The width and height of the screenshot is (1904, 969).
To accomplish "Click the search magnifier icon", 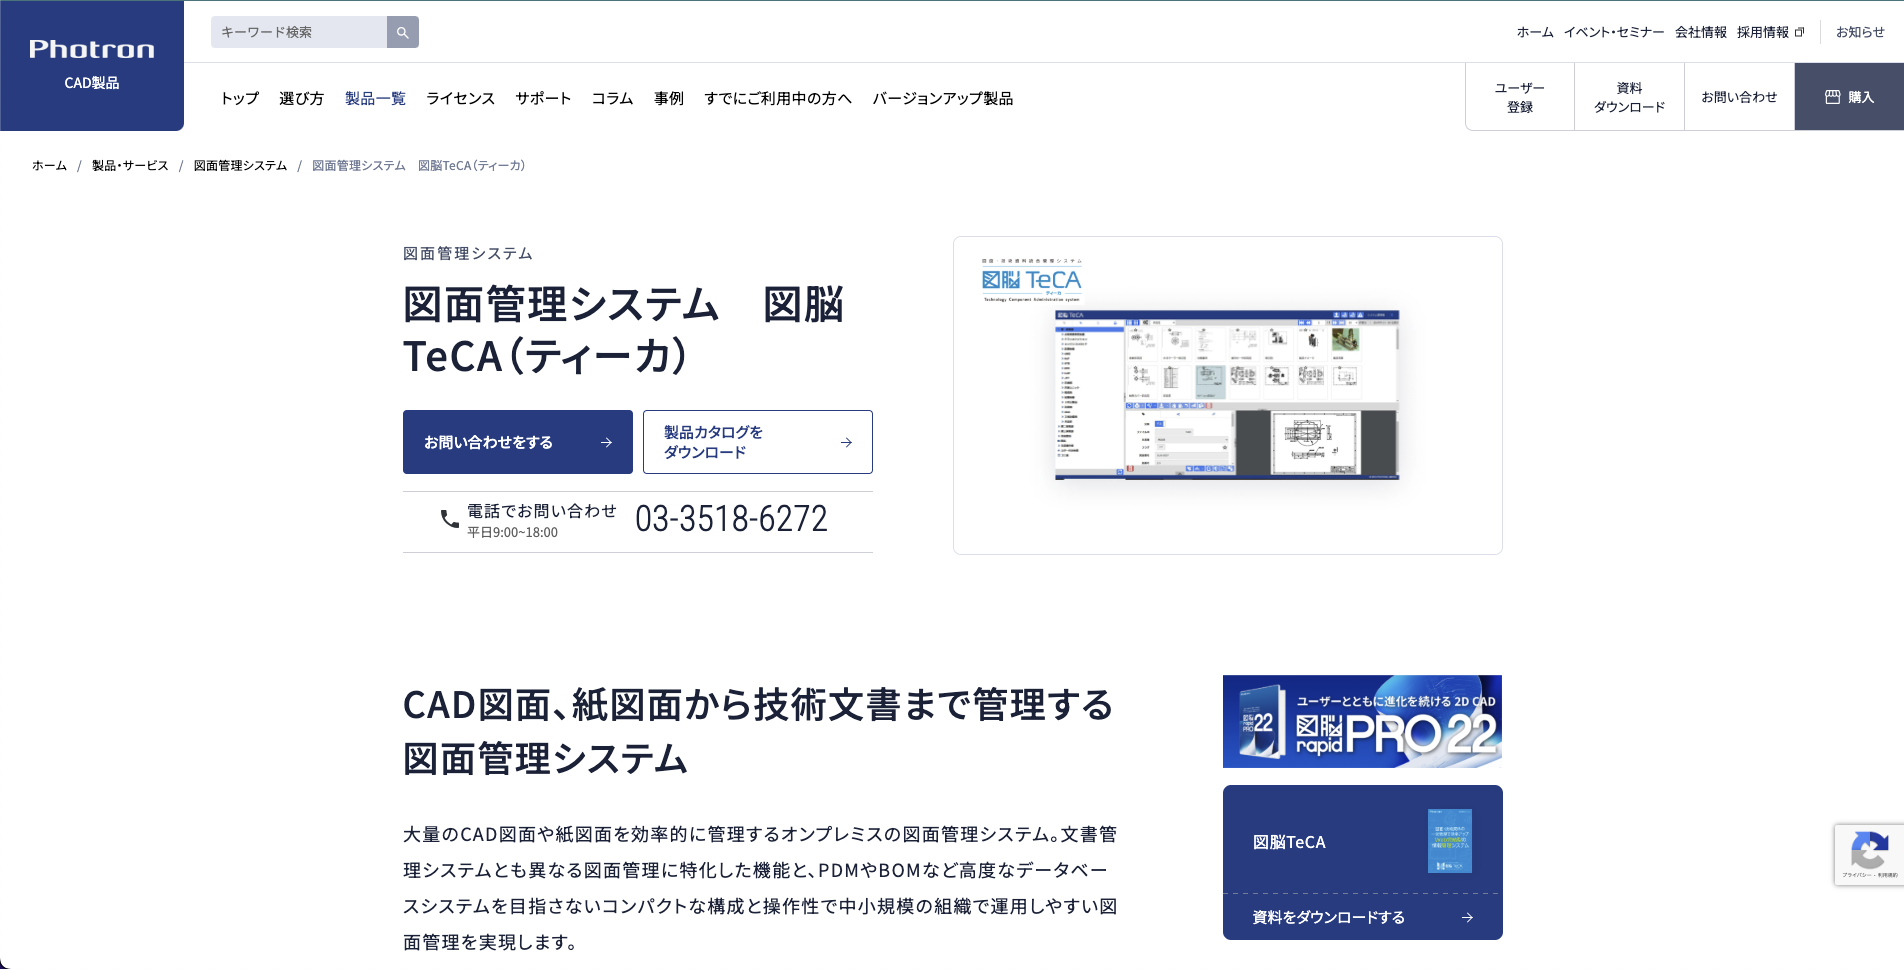I will click(402, 32).
